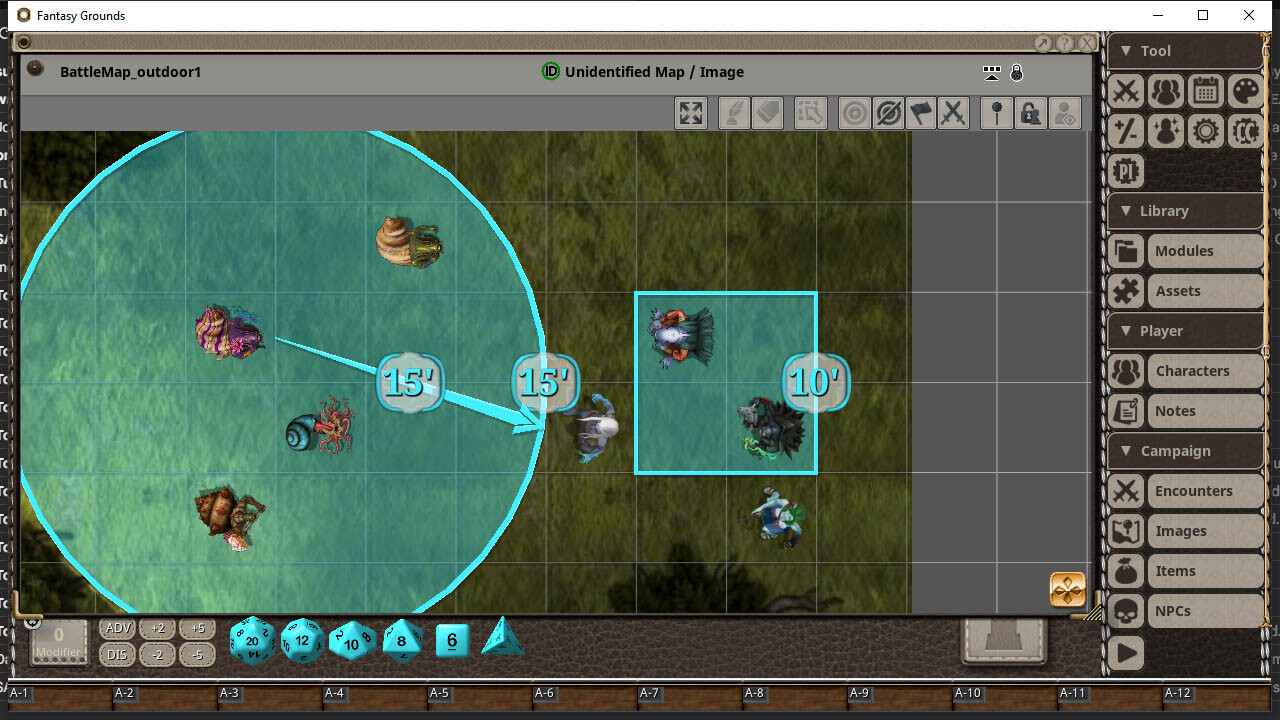Screen dimensions: 1280x720
Task: Toggle the player visibility icon in map toolbar
Action: 1065,113
